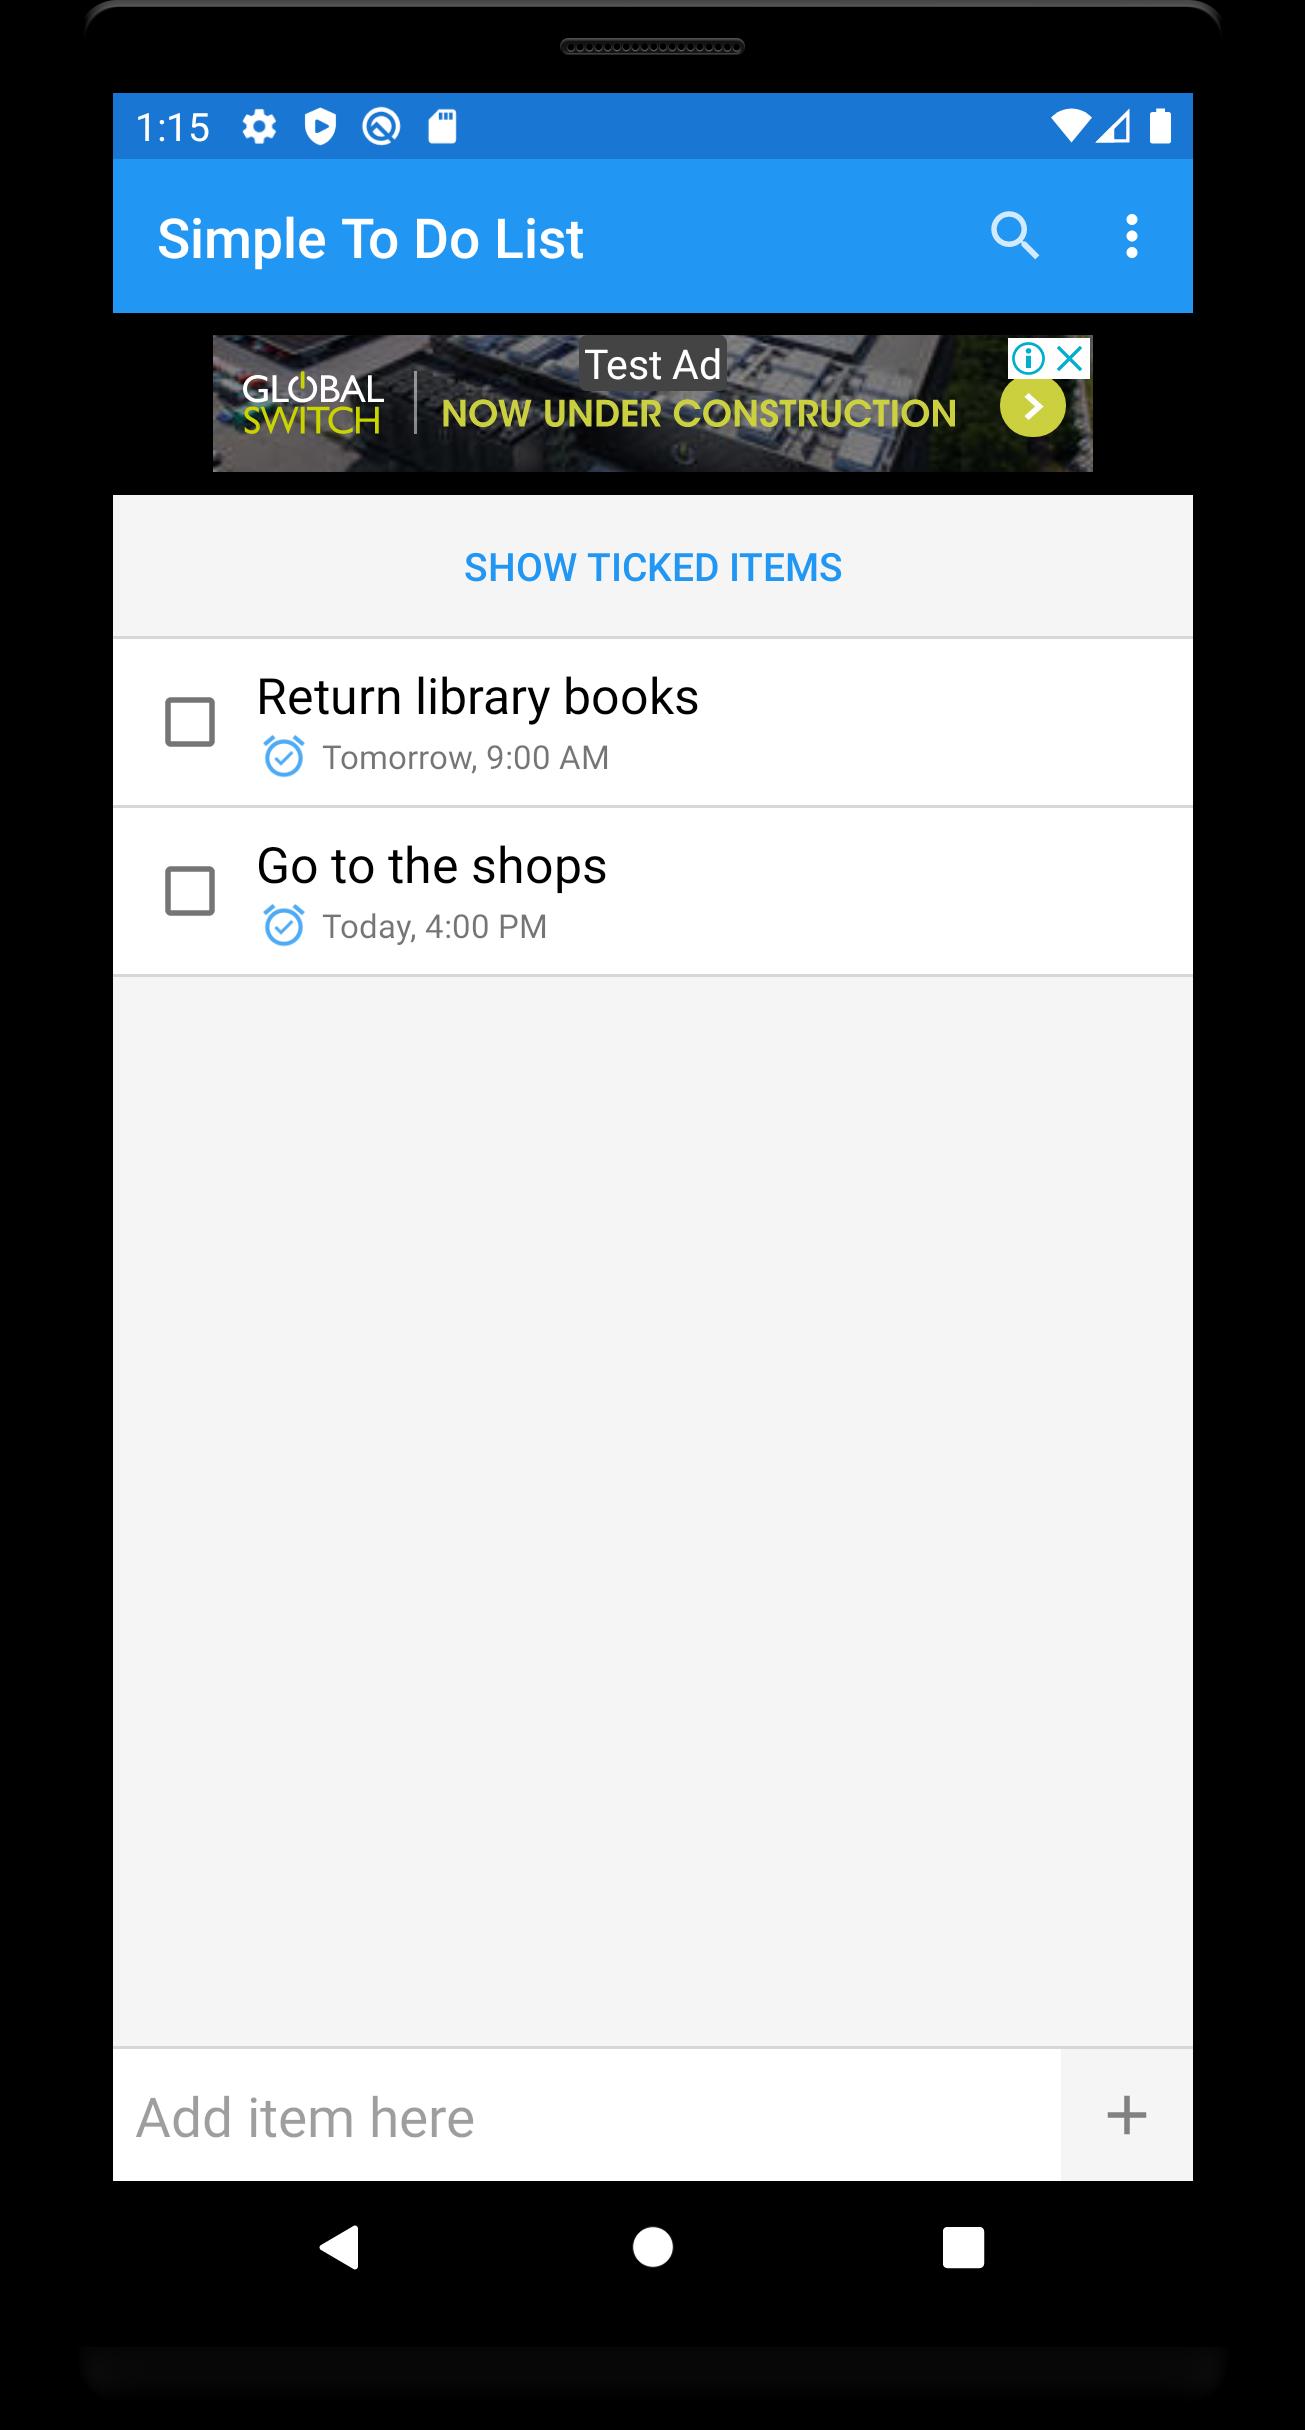Click Show Ticked Items button
The image size is (1305, 2430).
point(653,567)
